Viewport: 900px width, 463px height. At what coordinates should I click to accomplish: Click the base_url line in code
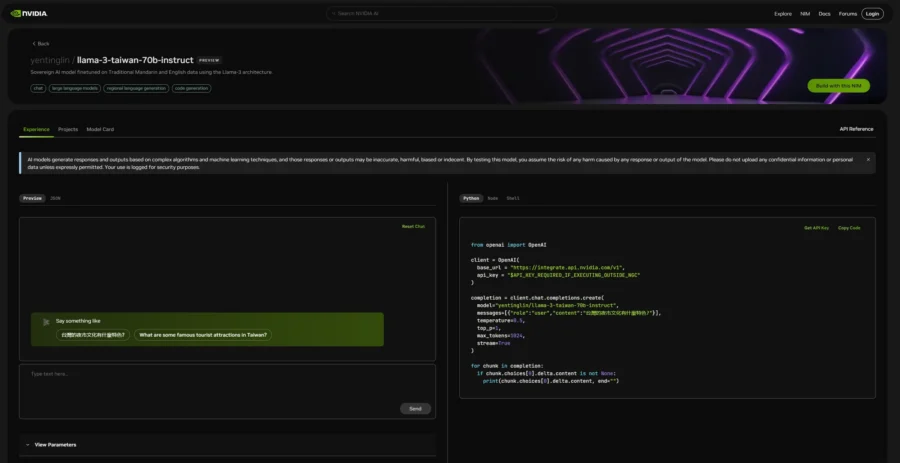pyautogui.click(x=550, y=267)
